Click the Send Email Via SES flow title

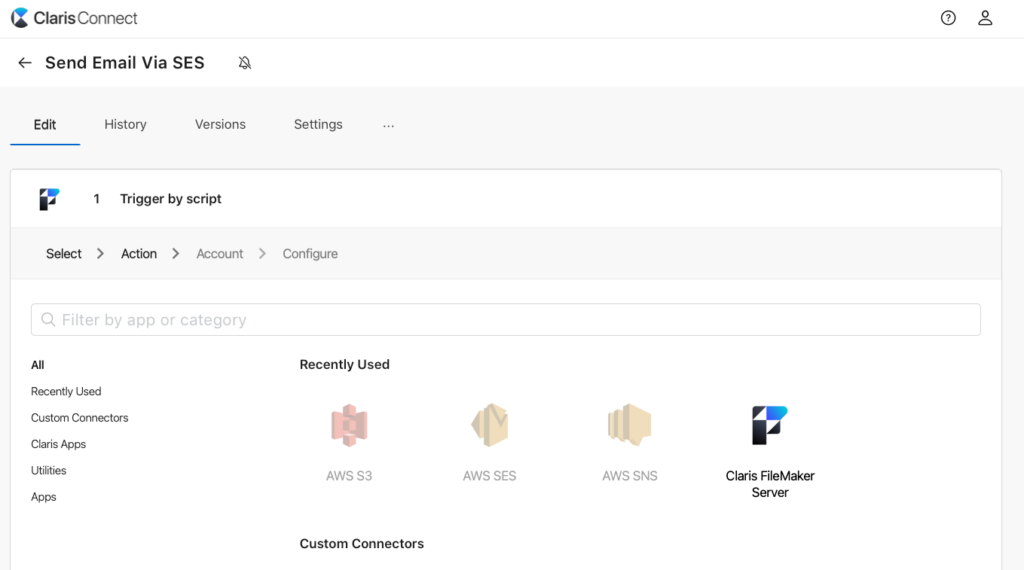[125, 63]
